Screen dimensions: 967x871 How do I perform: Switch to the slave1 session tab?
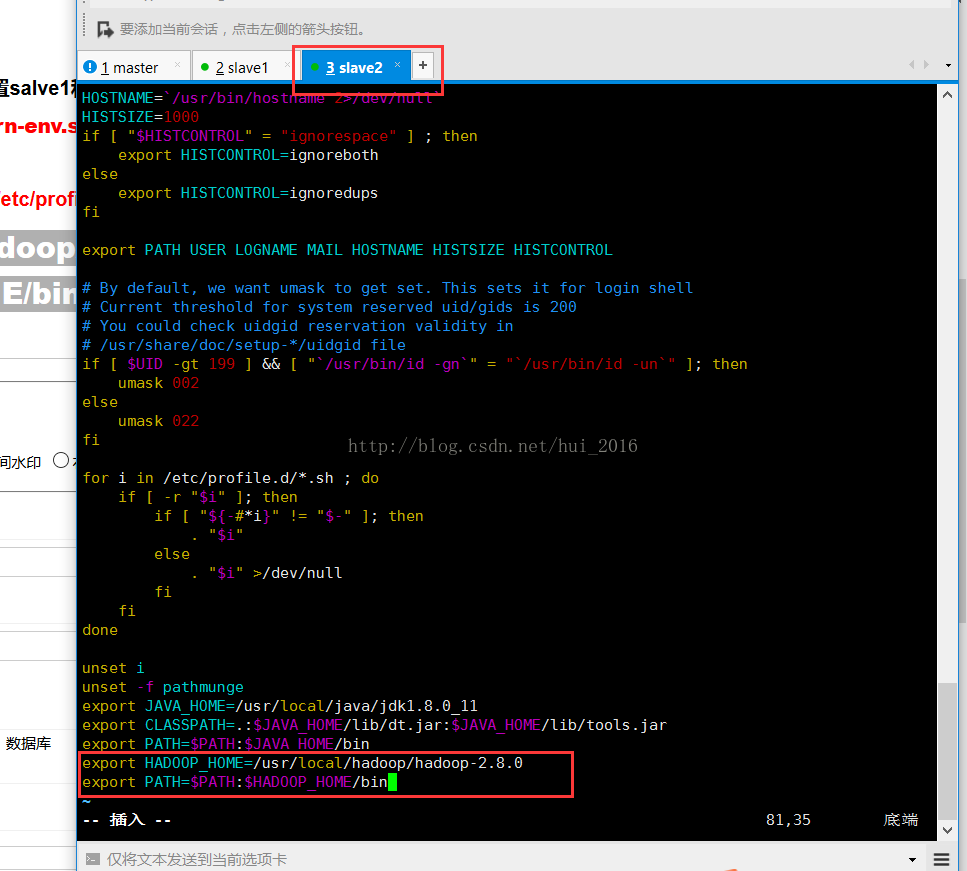coord(241,67)
